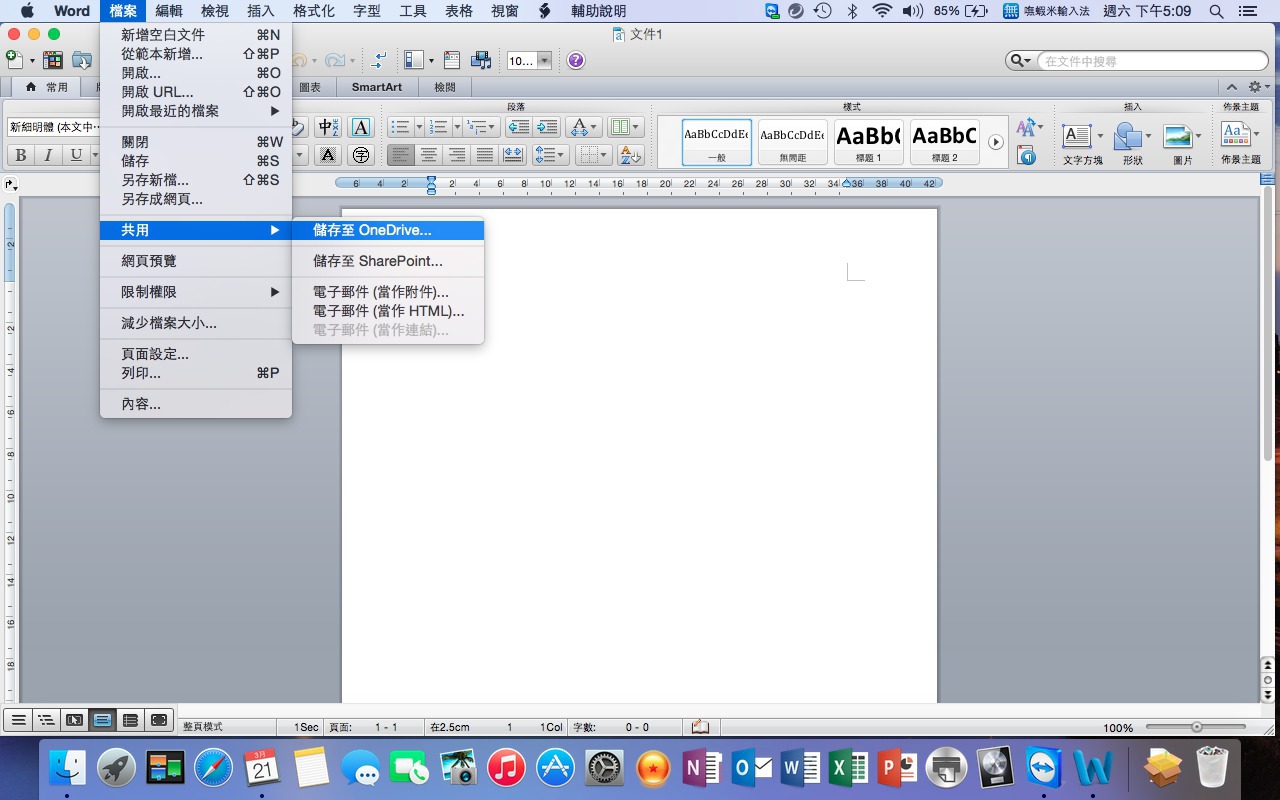The width and height of the screenshot is (1280, 800).
Task: Expand the 限制權限 submenu
Action: pyautogui.click(x=196, y=292)
